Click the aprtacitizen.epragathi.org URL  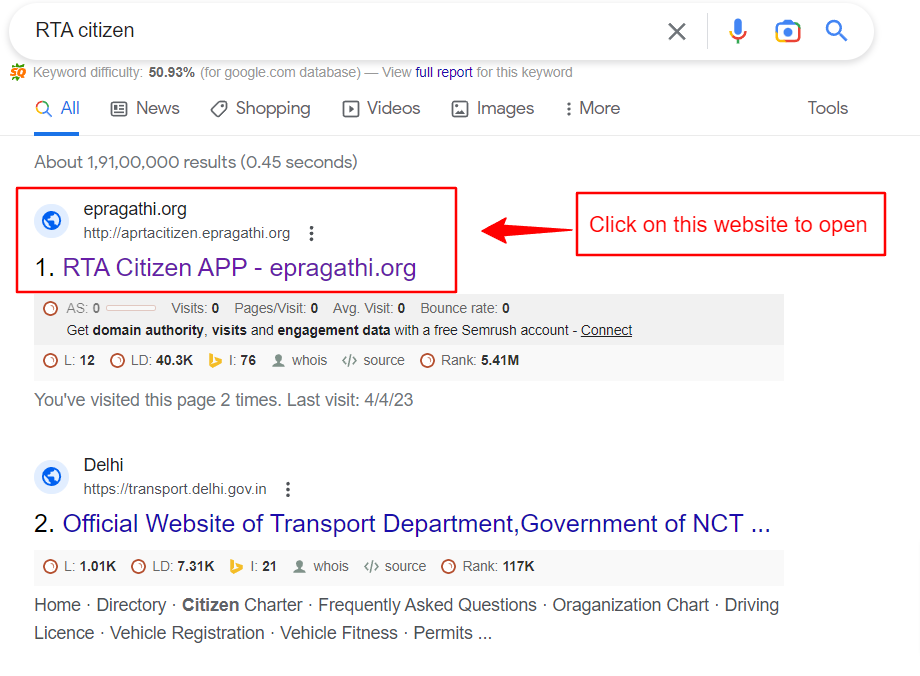point(187,234)
